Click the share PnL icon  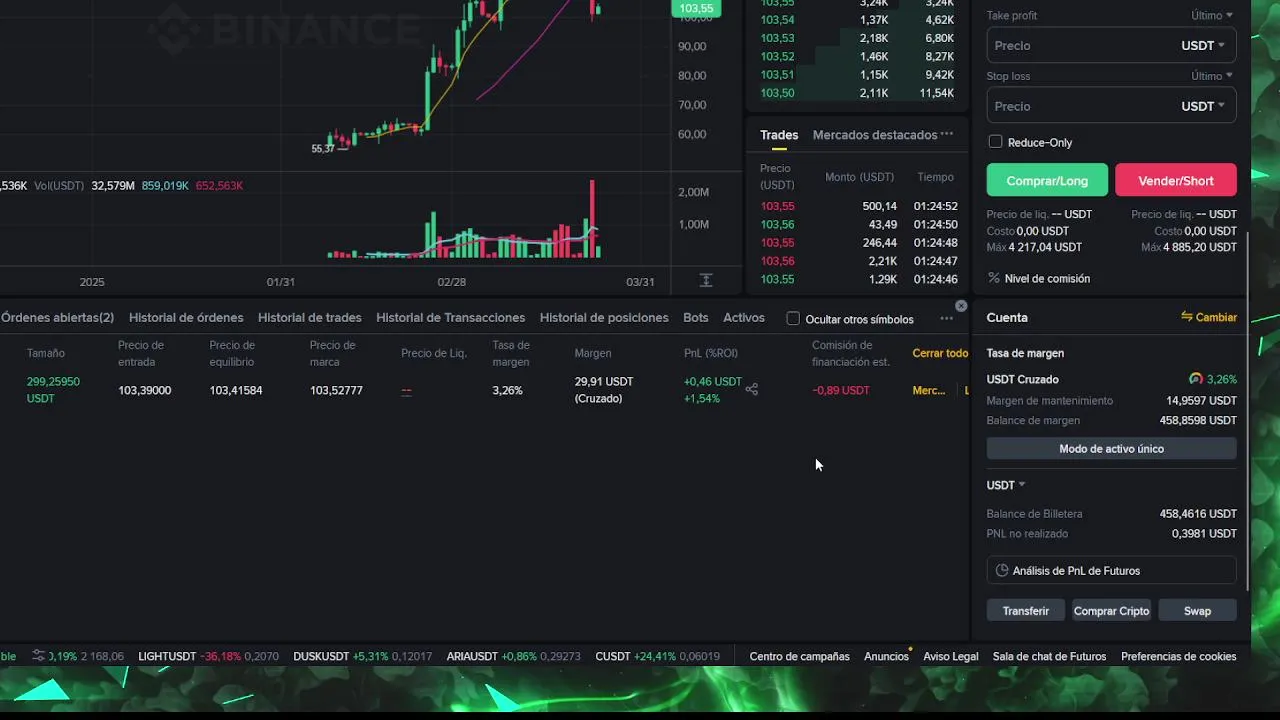coord(752,390)
